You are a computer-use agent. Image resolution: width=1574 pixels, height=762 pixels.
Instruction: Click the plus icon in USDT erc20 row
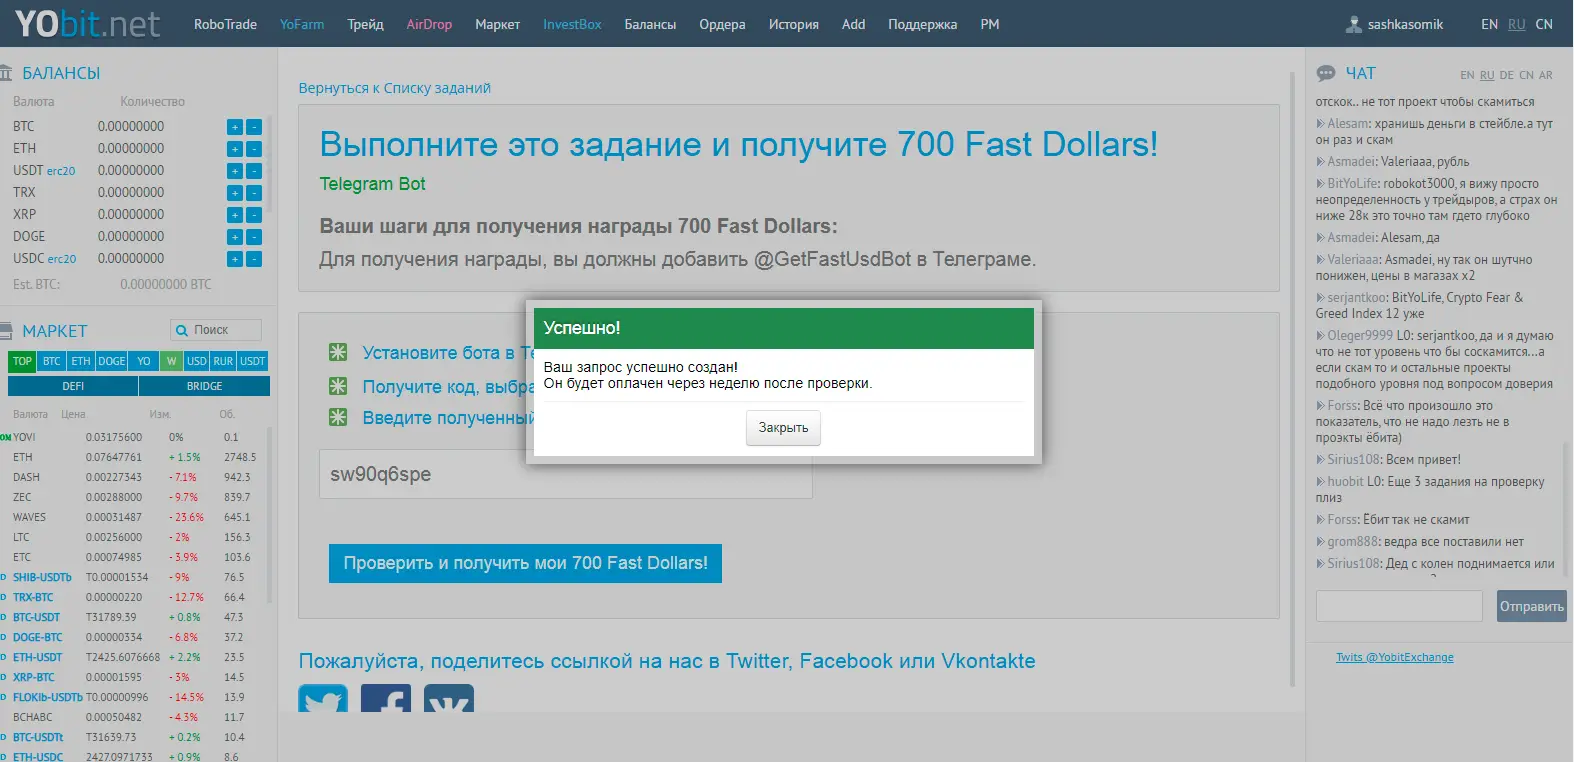click(235, 171)
